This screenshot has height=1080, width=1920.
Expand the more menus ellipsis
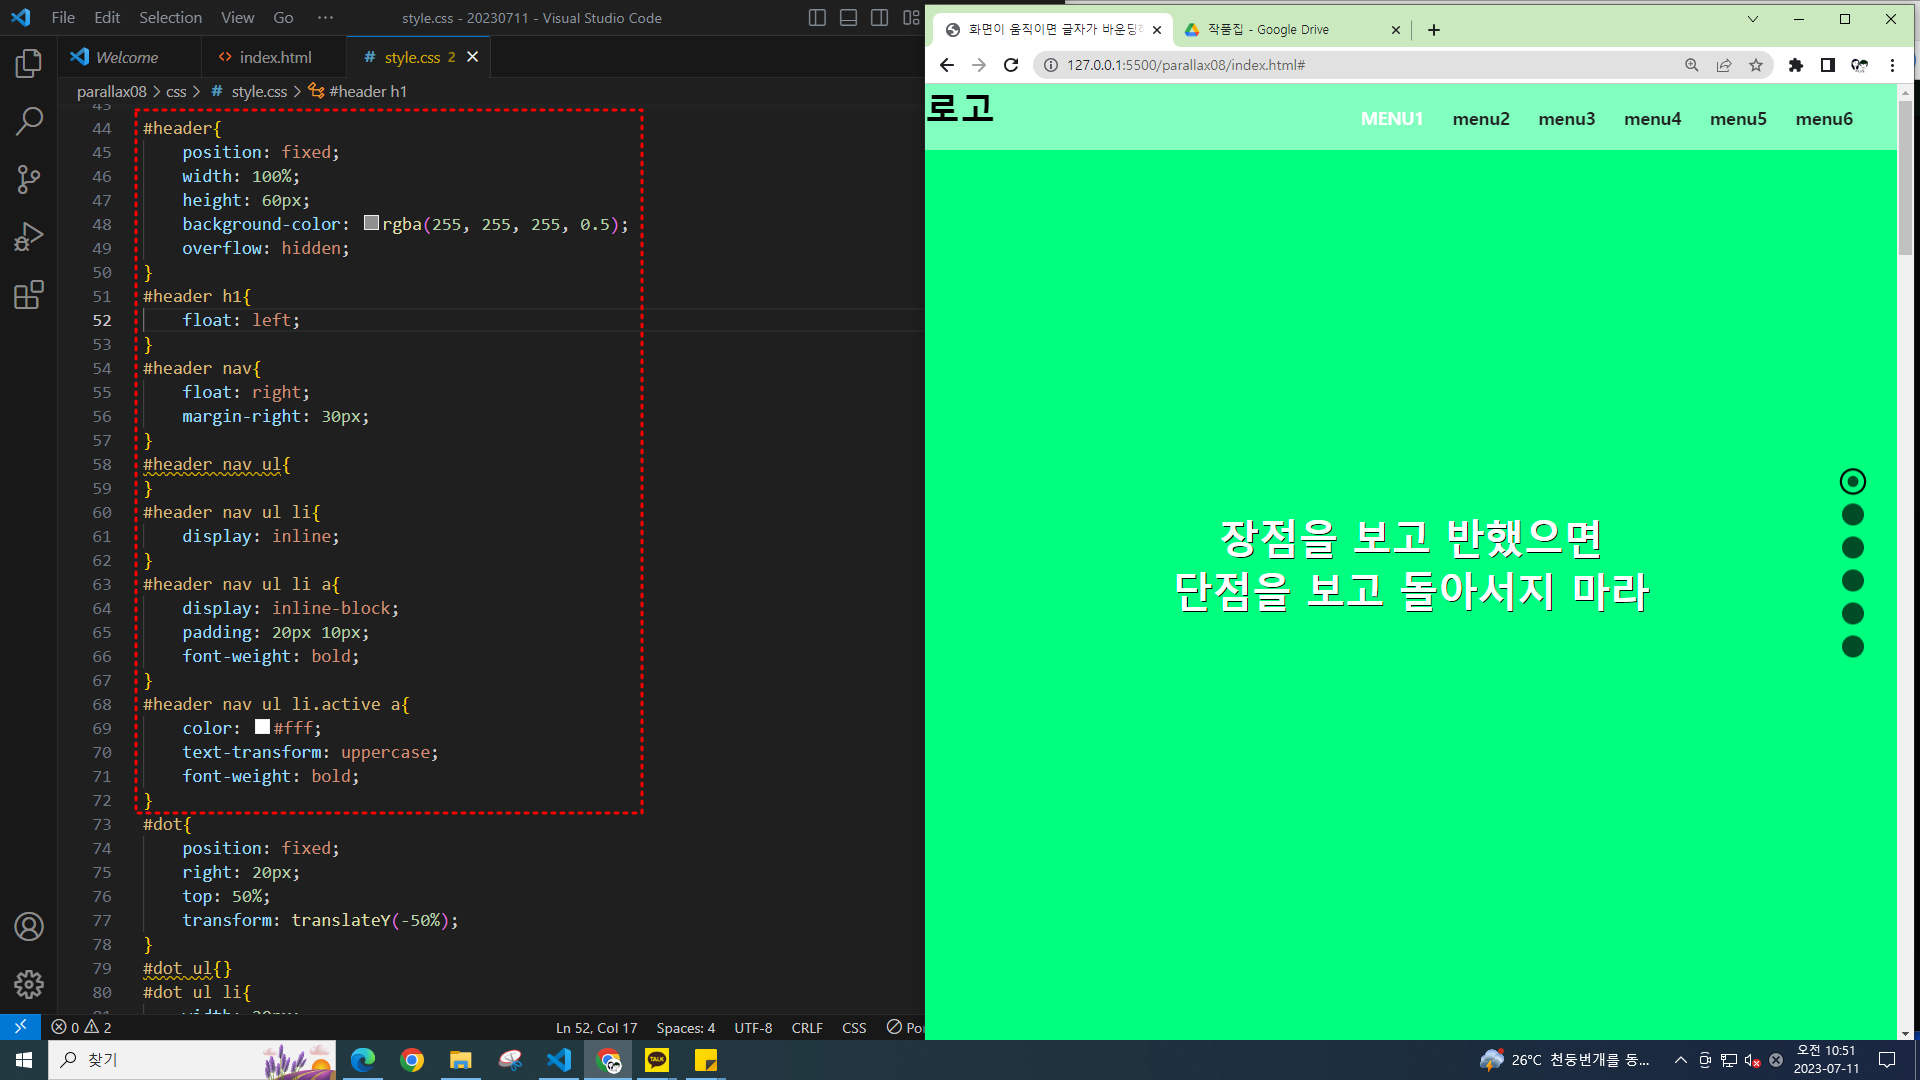pyautogui.click(x=325, y=18)
